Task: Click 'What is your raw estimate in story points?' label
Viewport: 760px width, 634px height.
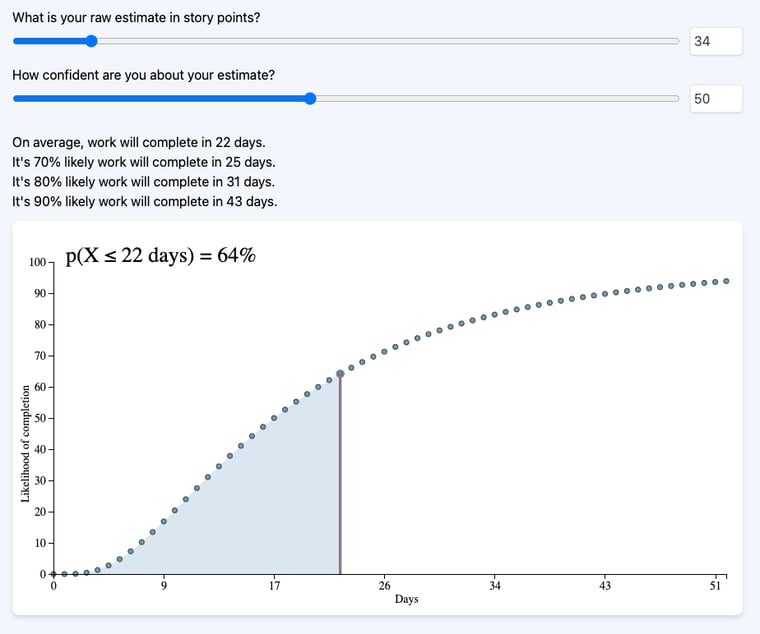Action: (x=136, y=18)
